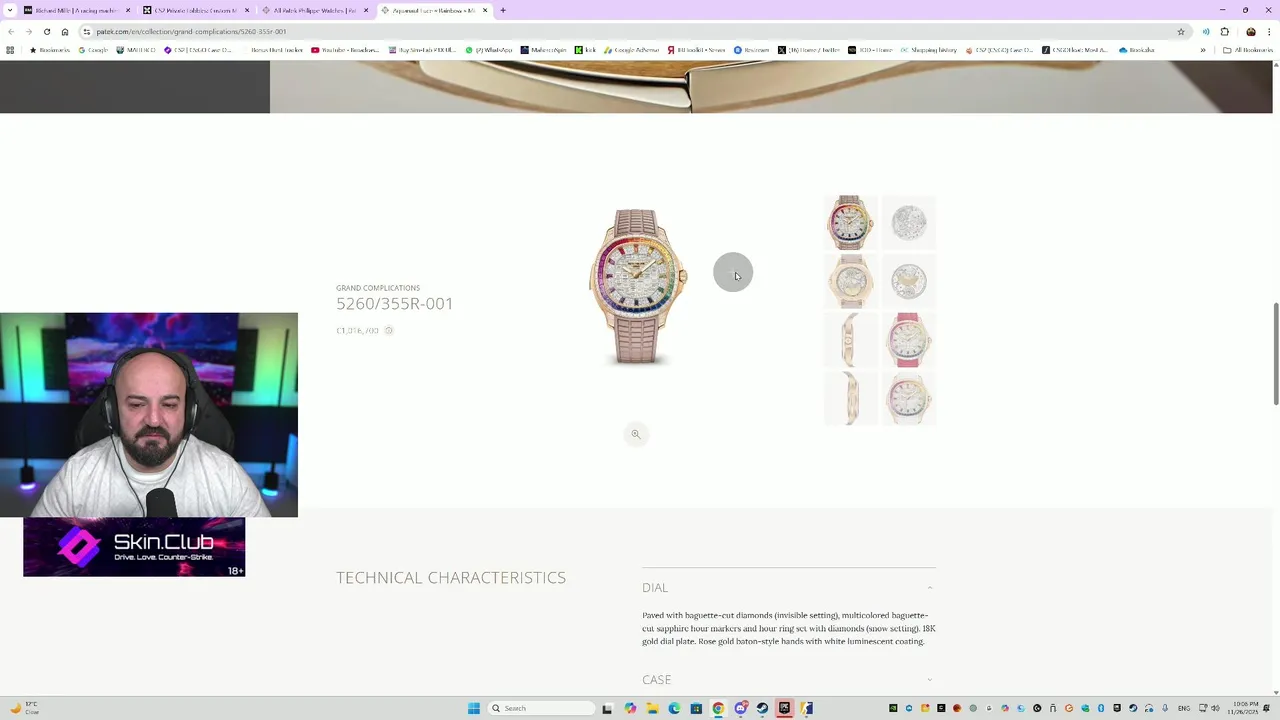1280x720 pixels.
Task: Open Steam from the taskbar
Action: point(762,708)
